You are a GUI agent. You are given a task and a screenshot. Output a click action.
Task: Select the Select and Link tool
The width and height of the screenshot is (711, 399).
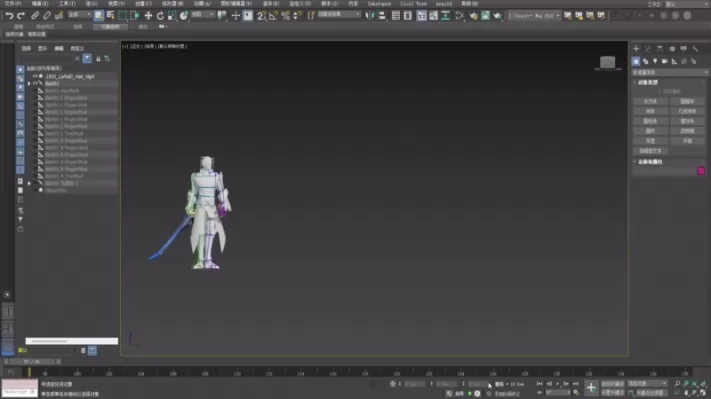35,16
